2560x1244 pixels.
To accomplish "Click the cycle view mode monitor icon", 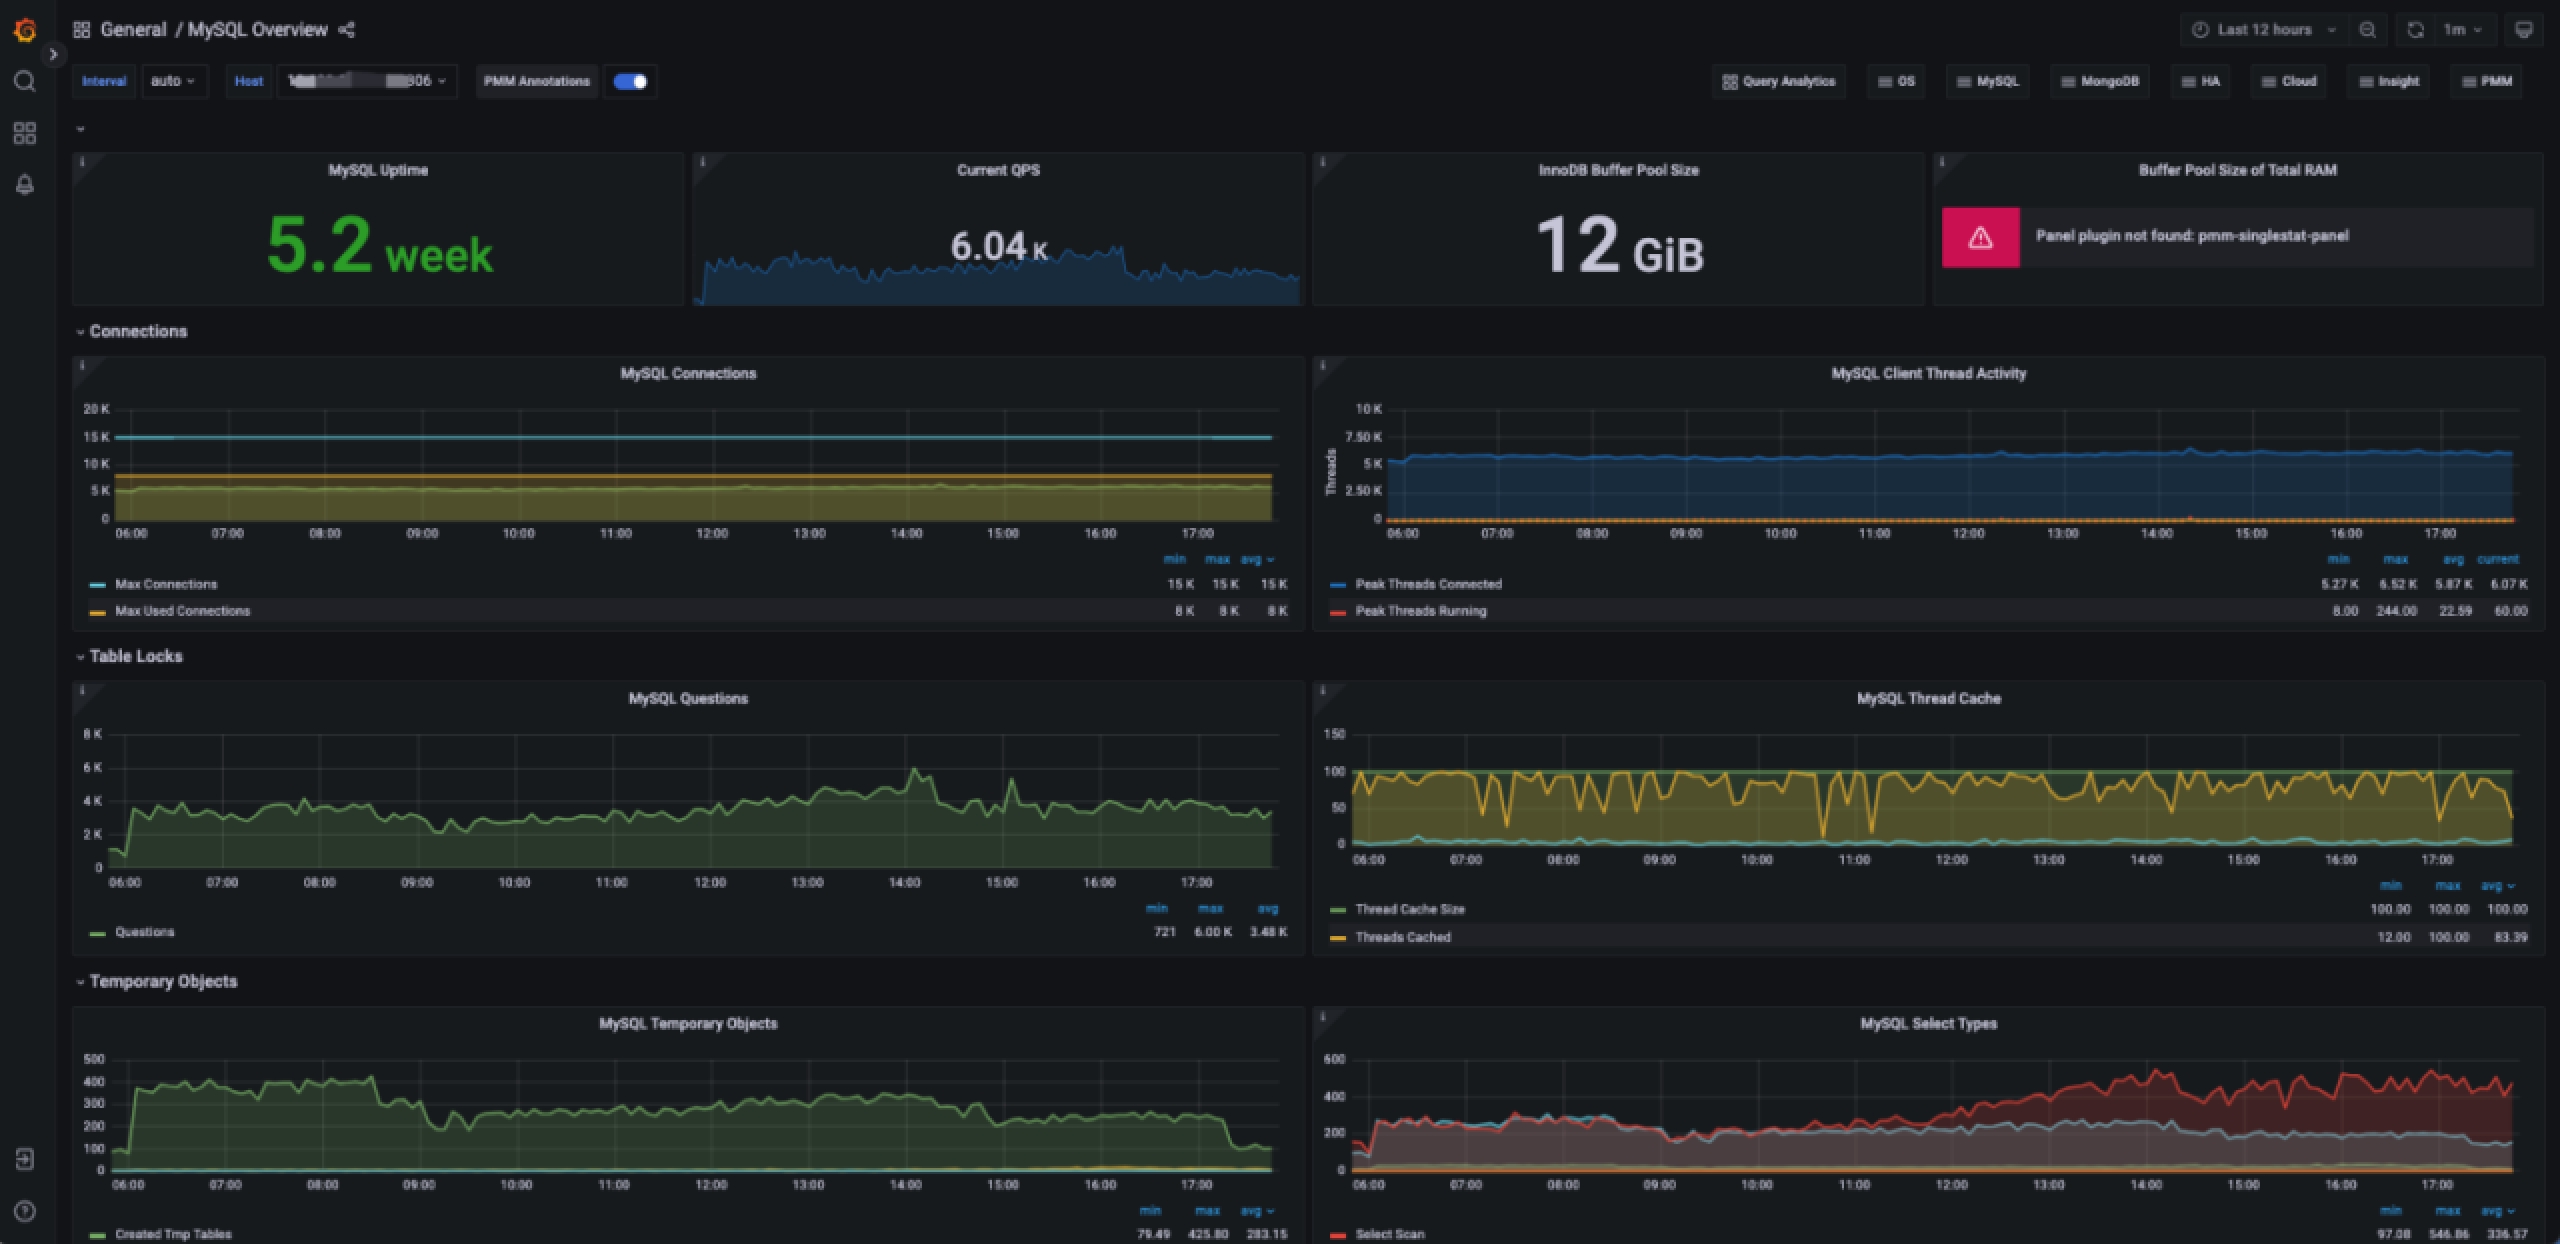I will [2523, 30].
